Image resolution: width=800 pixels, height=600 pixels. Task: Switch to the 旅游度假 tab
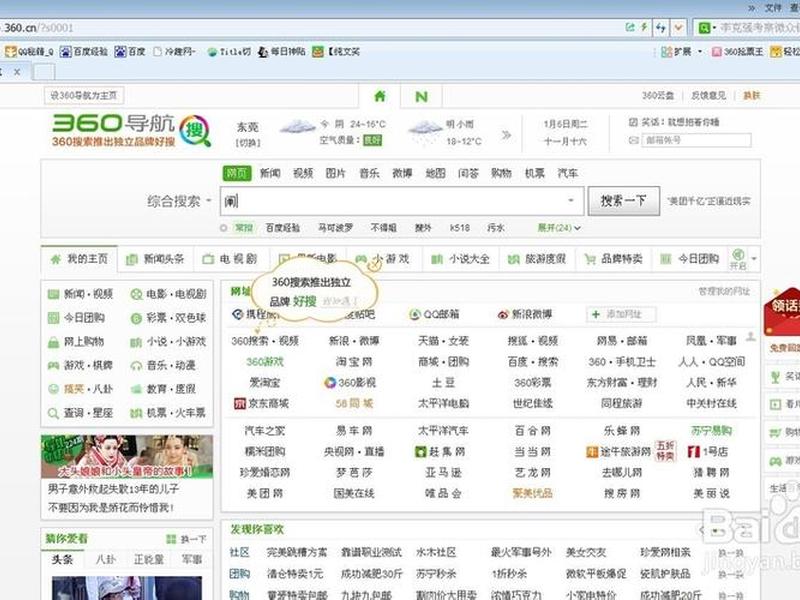537,259
